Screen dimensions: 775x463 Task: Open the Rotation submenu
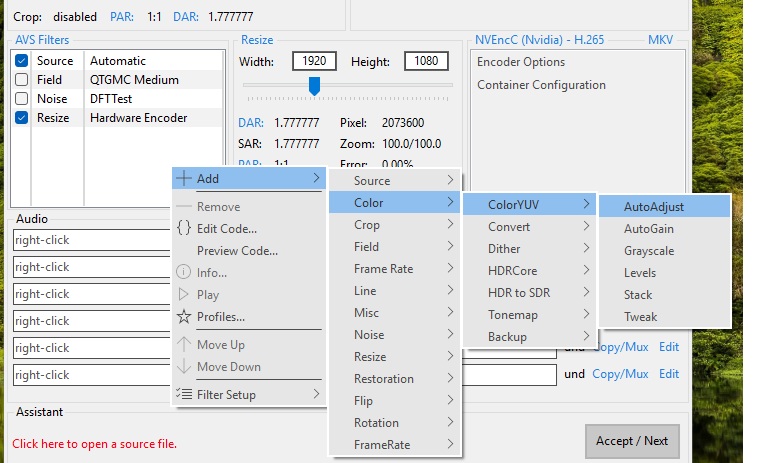click(x=395, y=422)
